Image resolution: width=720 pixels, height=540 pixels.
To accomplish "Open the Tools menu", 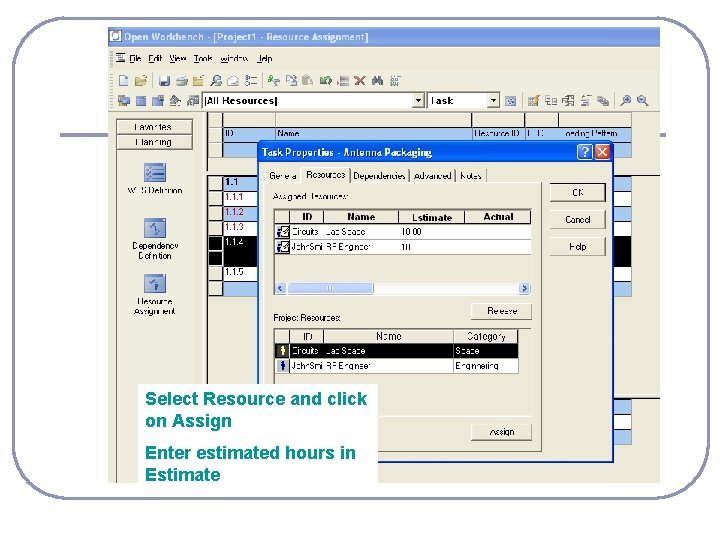I will tap(202, 59).
